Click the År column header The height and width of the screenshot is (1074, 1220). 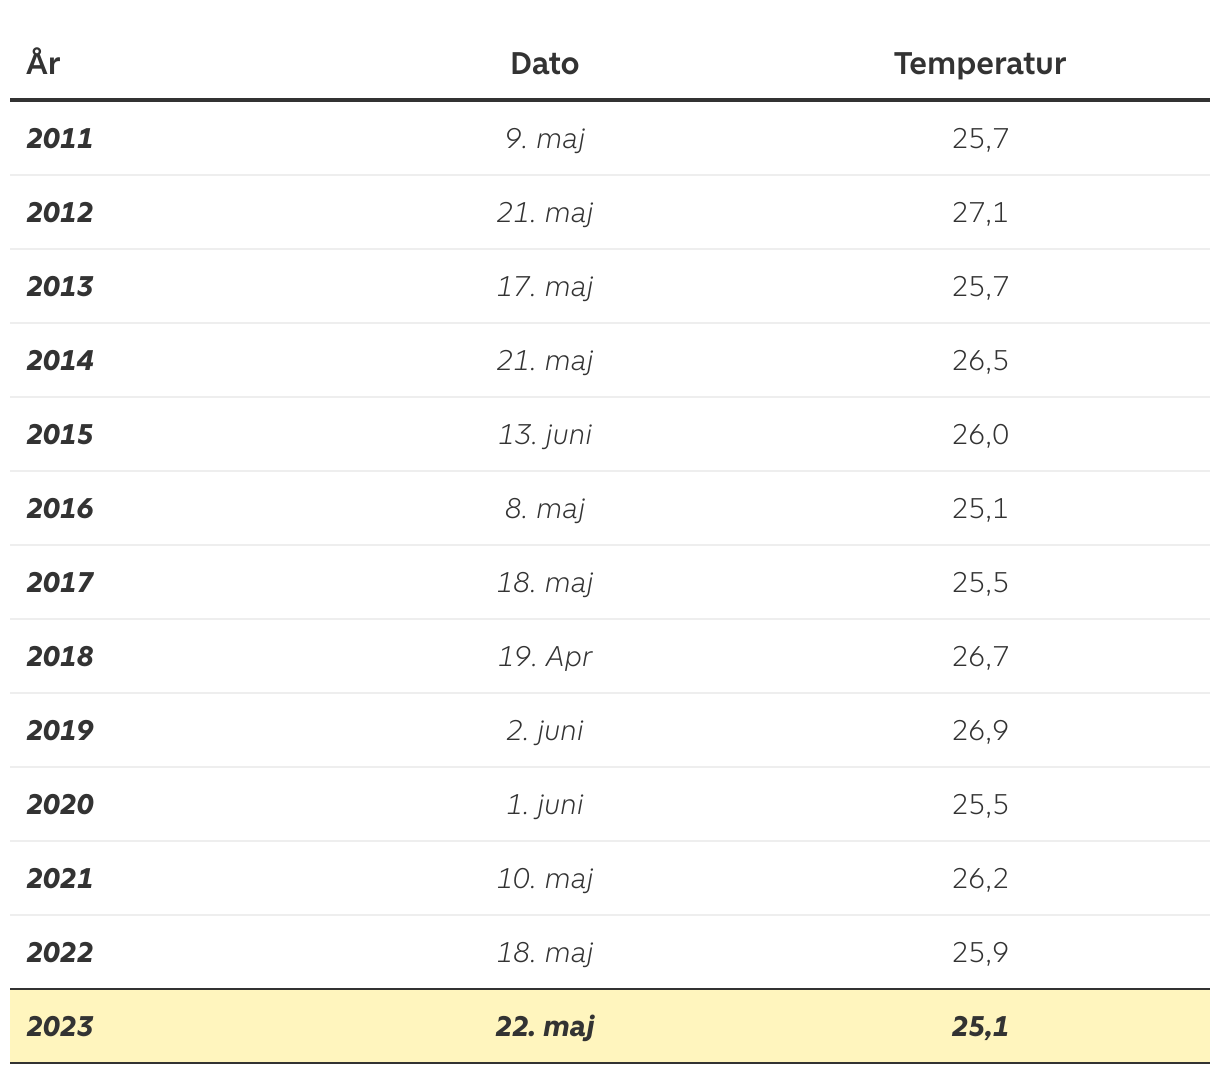[x=43, y=63]
